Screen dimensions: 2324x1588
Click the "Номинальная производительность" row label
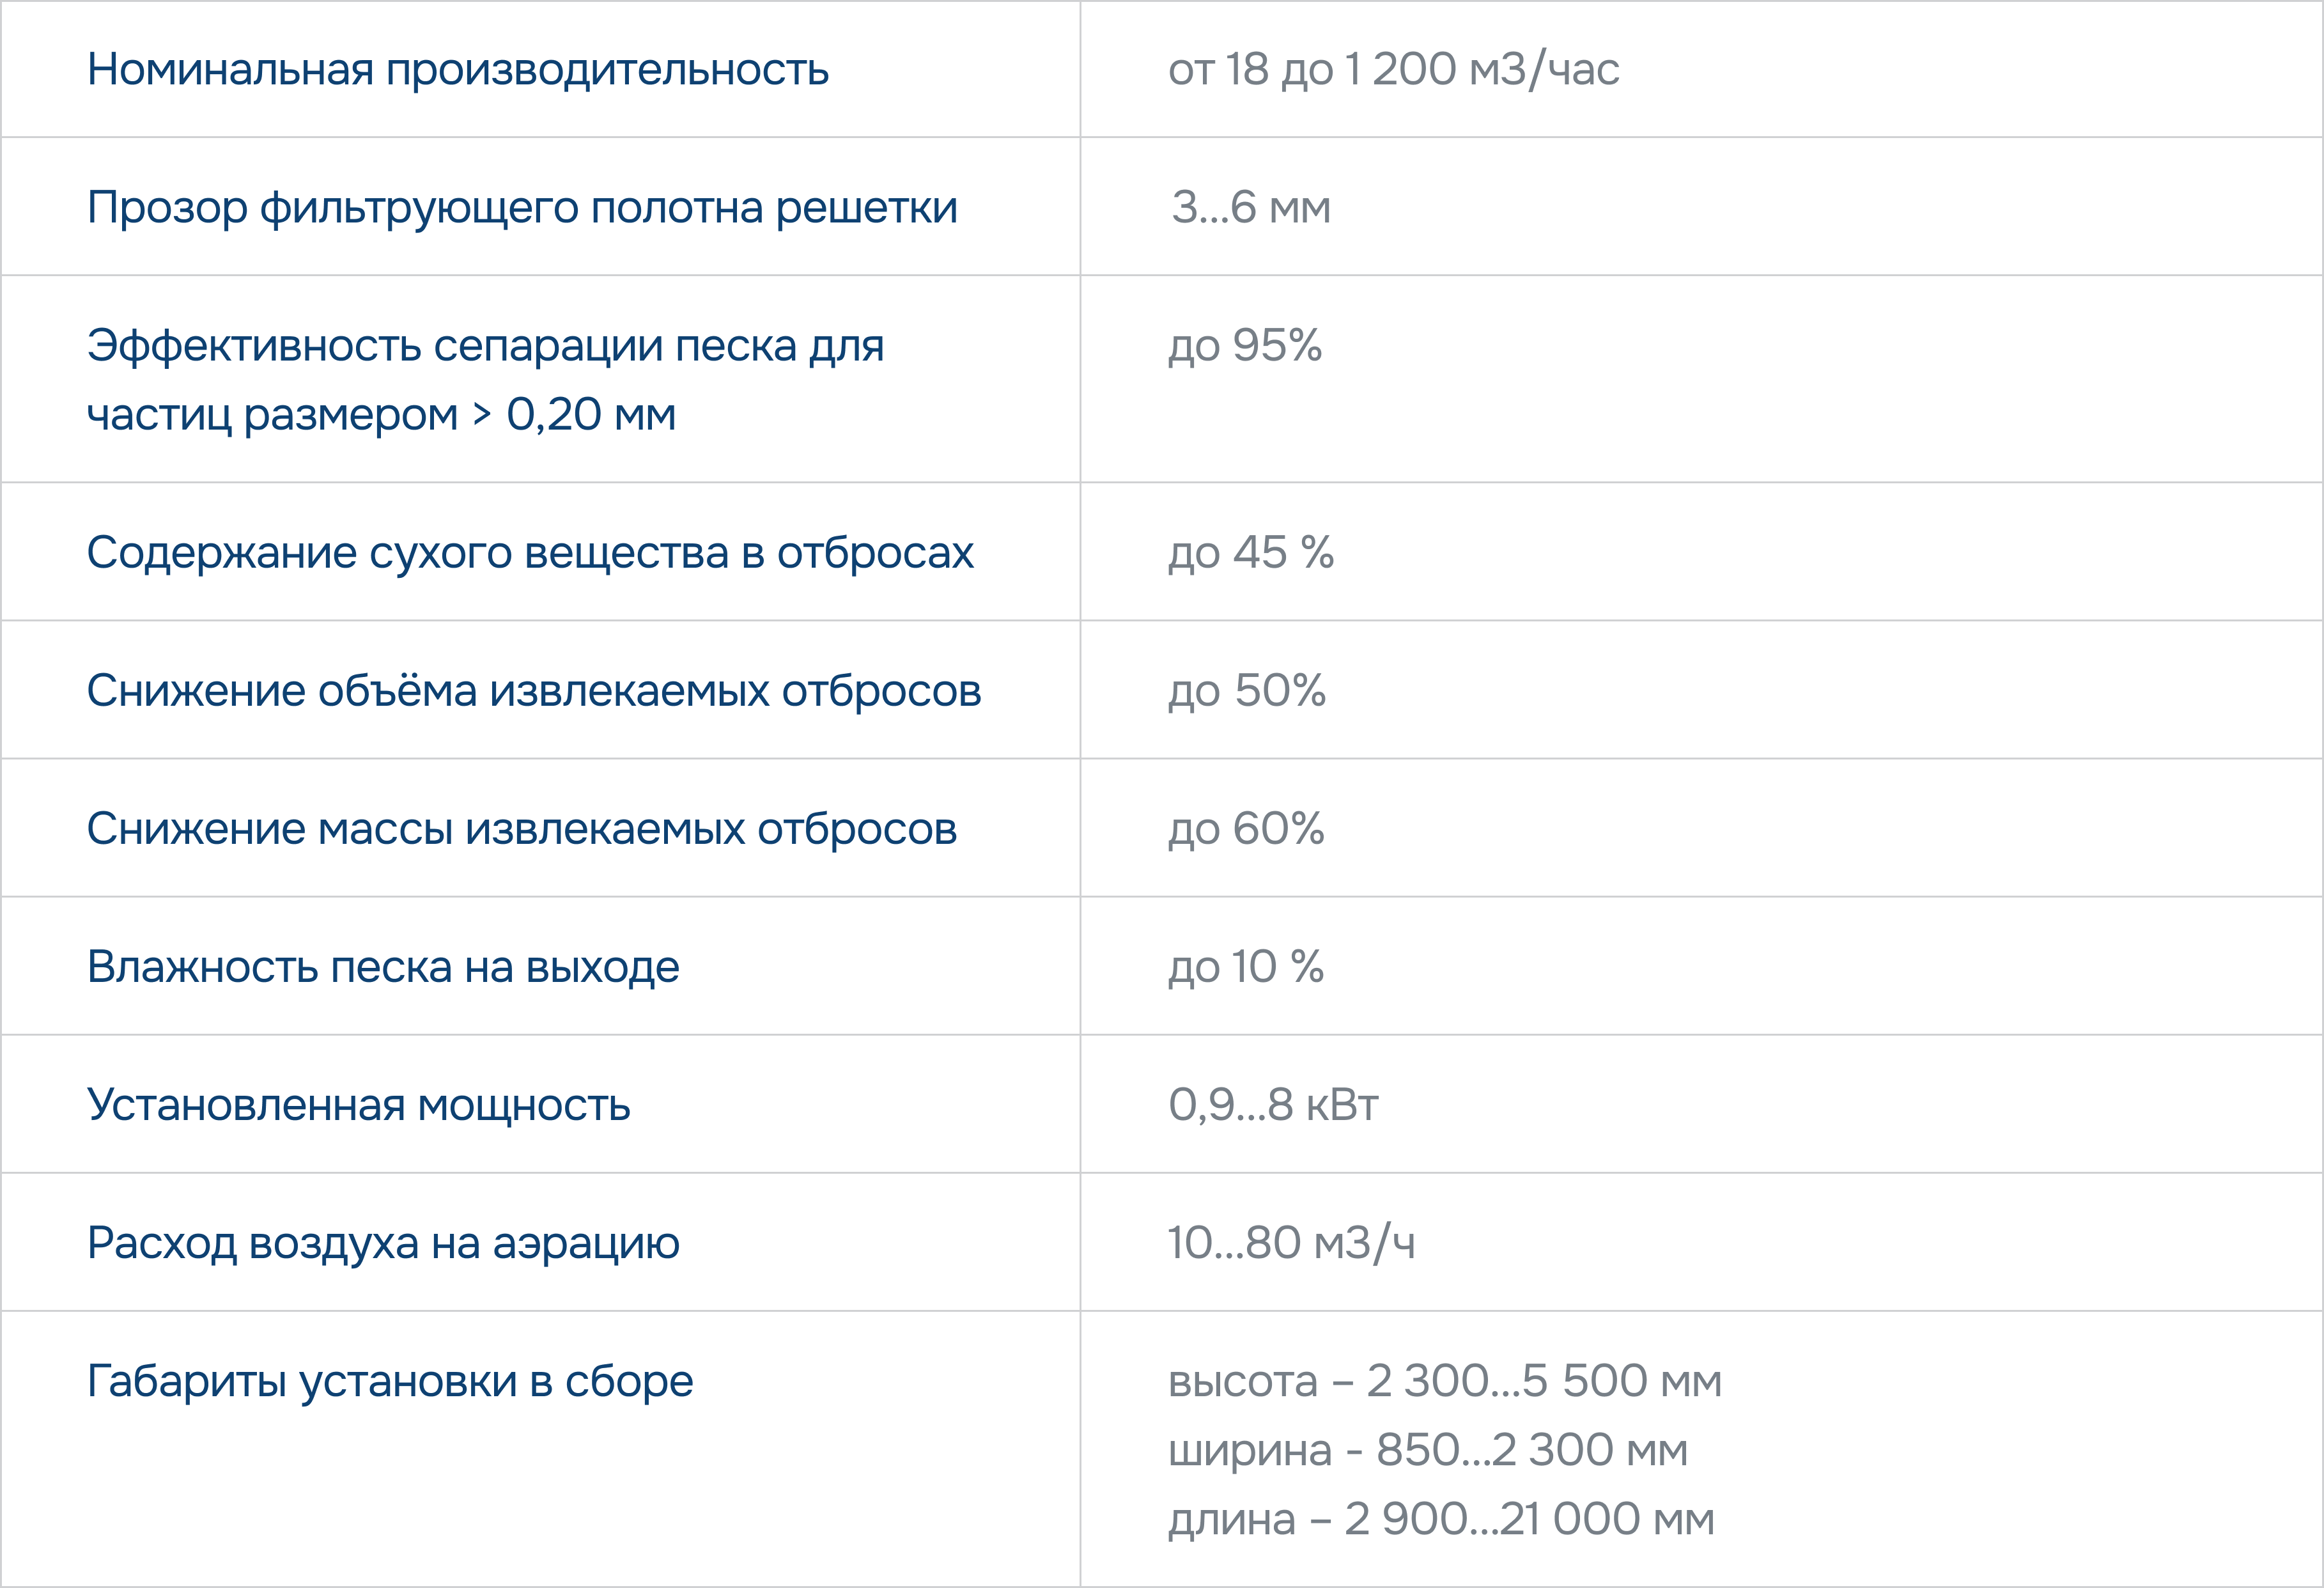pyautogui.click(x=458, y=70)
